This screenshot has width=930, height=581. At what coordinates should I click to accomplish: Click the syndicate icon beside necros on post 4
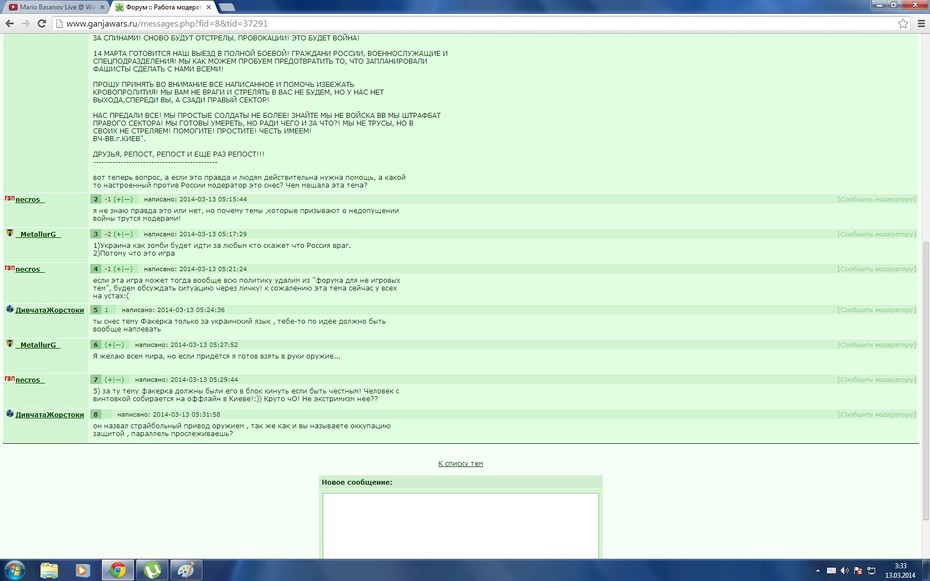9,268
